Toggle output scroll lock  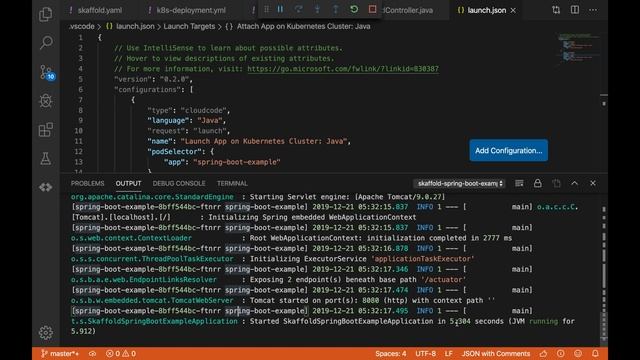click(538, 184)
